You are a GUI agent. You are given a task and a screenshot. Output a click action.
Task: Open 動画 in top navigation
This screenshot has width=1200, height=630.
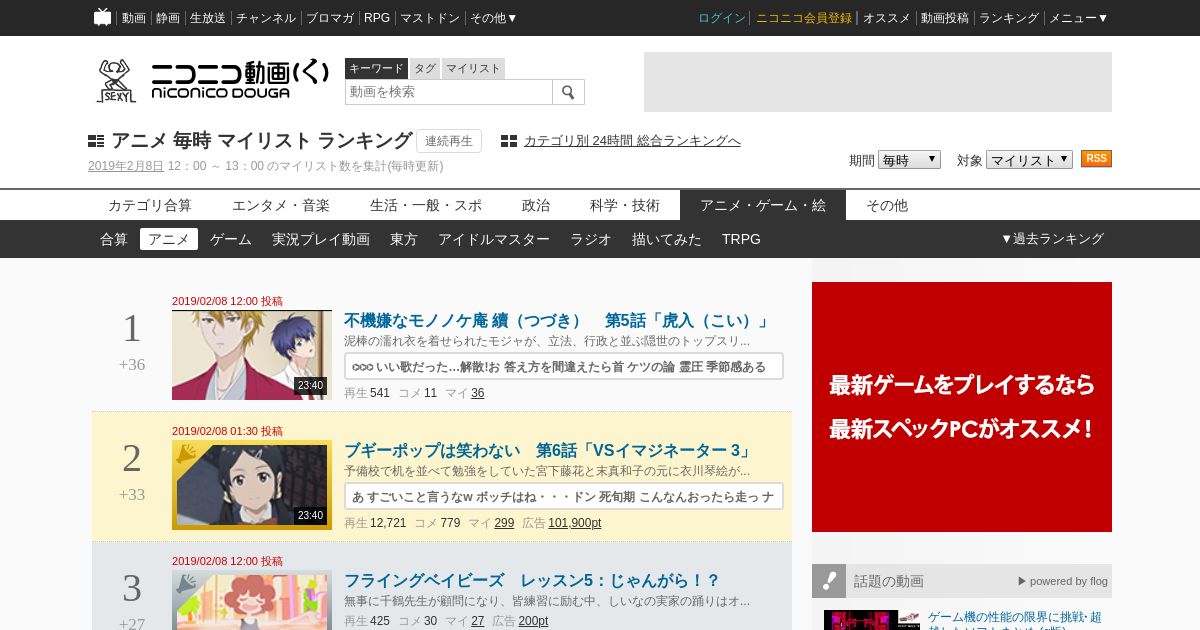tap(134, 18)
